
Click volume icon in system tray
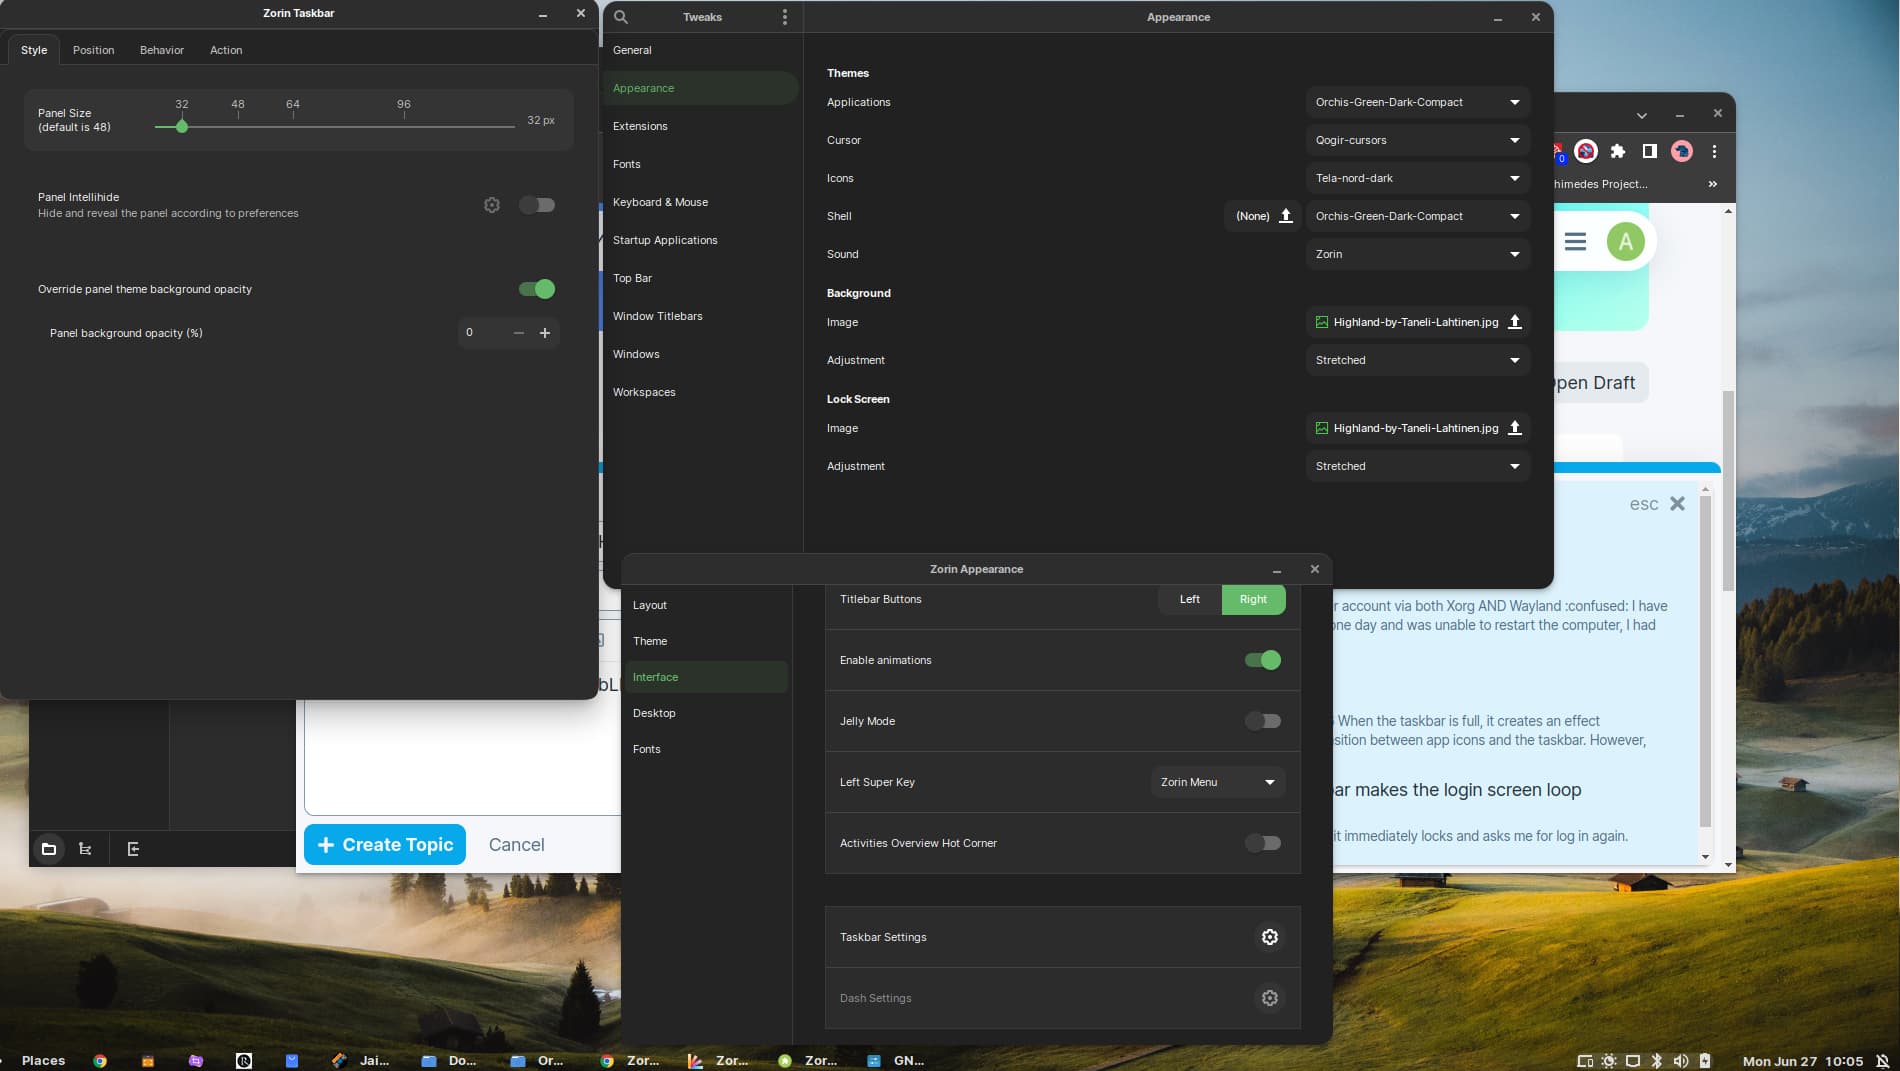pos(1681,1061)
